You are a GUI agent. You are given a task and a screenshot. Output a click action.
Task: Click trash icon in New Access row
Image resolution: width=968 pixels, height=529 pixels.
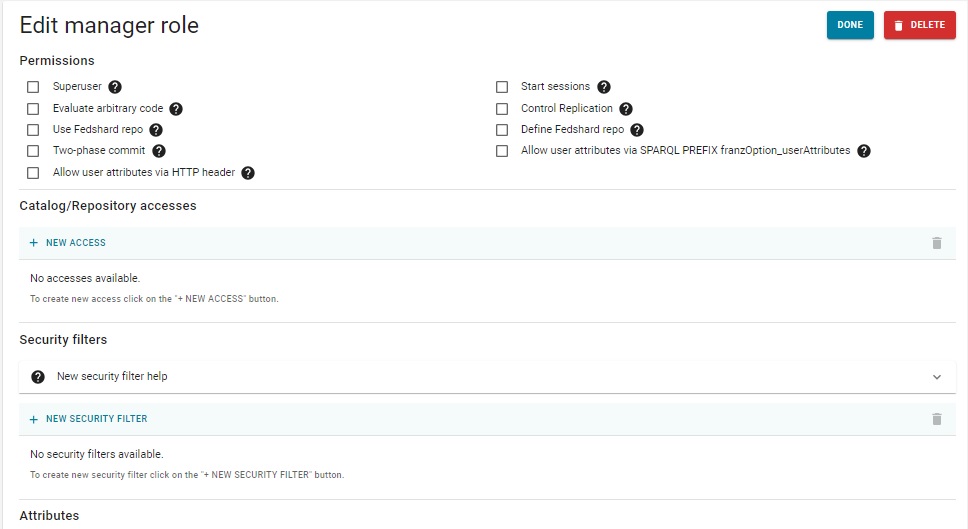click(936, 243)
